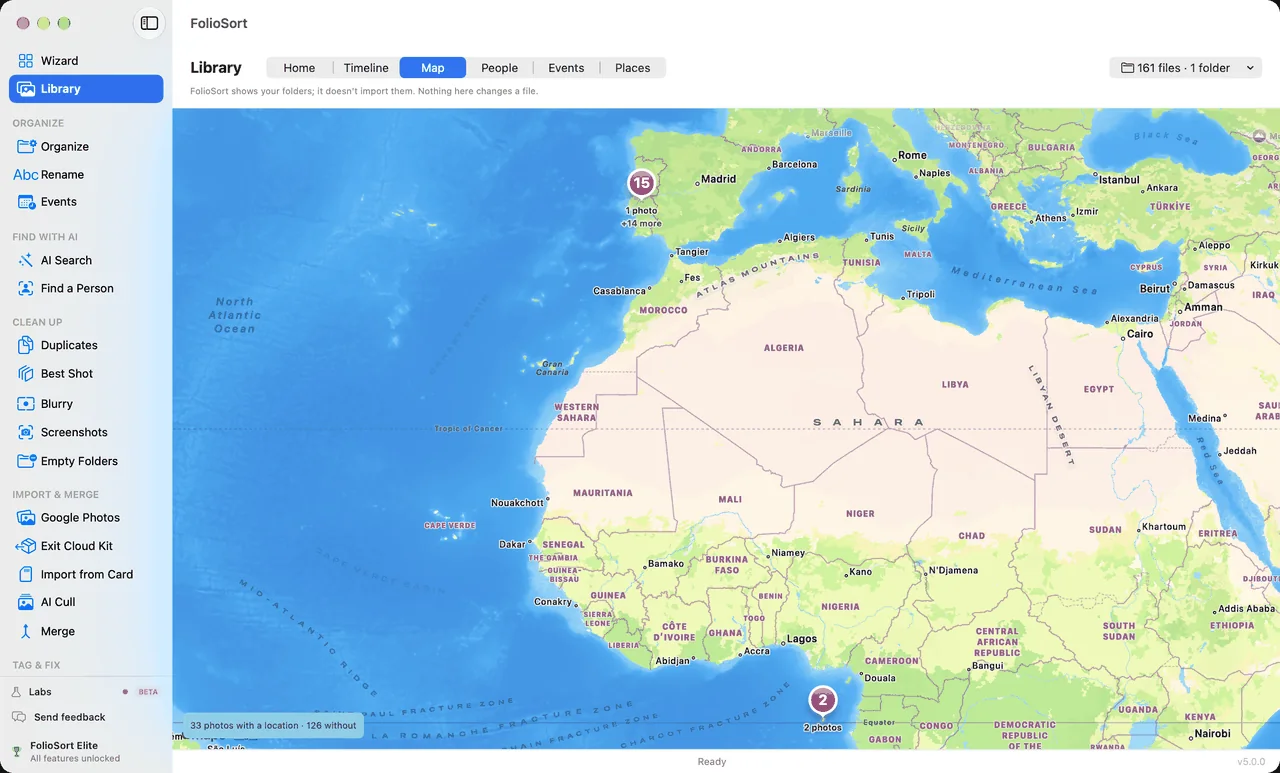This screenshot has width=1280, height=773.
Task: Launch the AI Search sparkle icon
Action: [x=26, y=260]
